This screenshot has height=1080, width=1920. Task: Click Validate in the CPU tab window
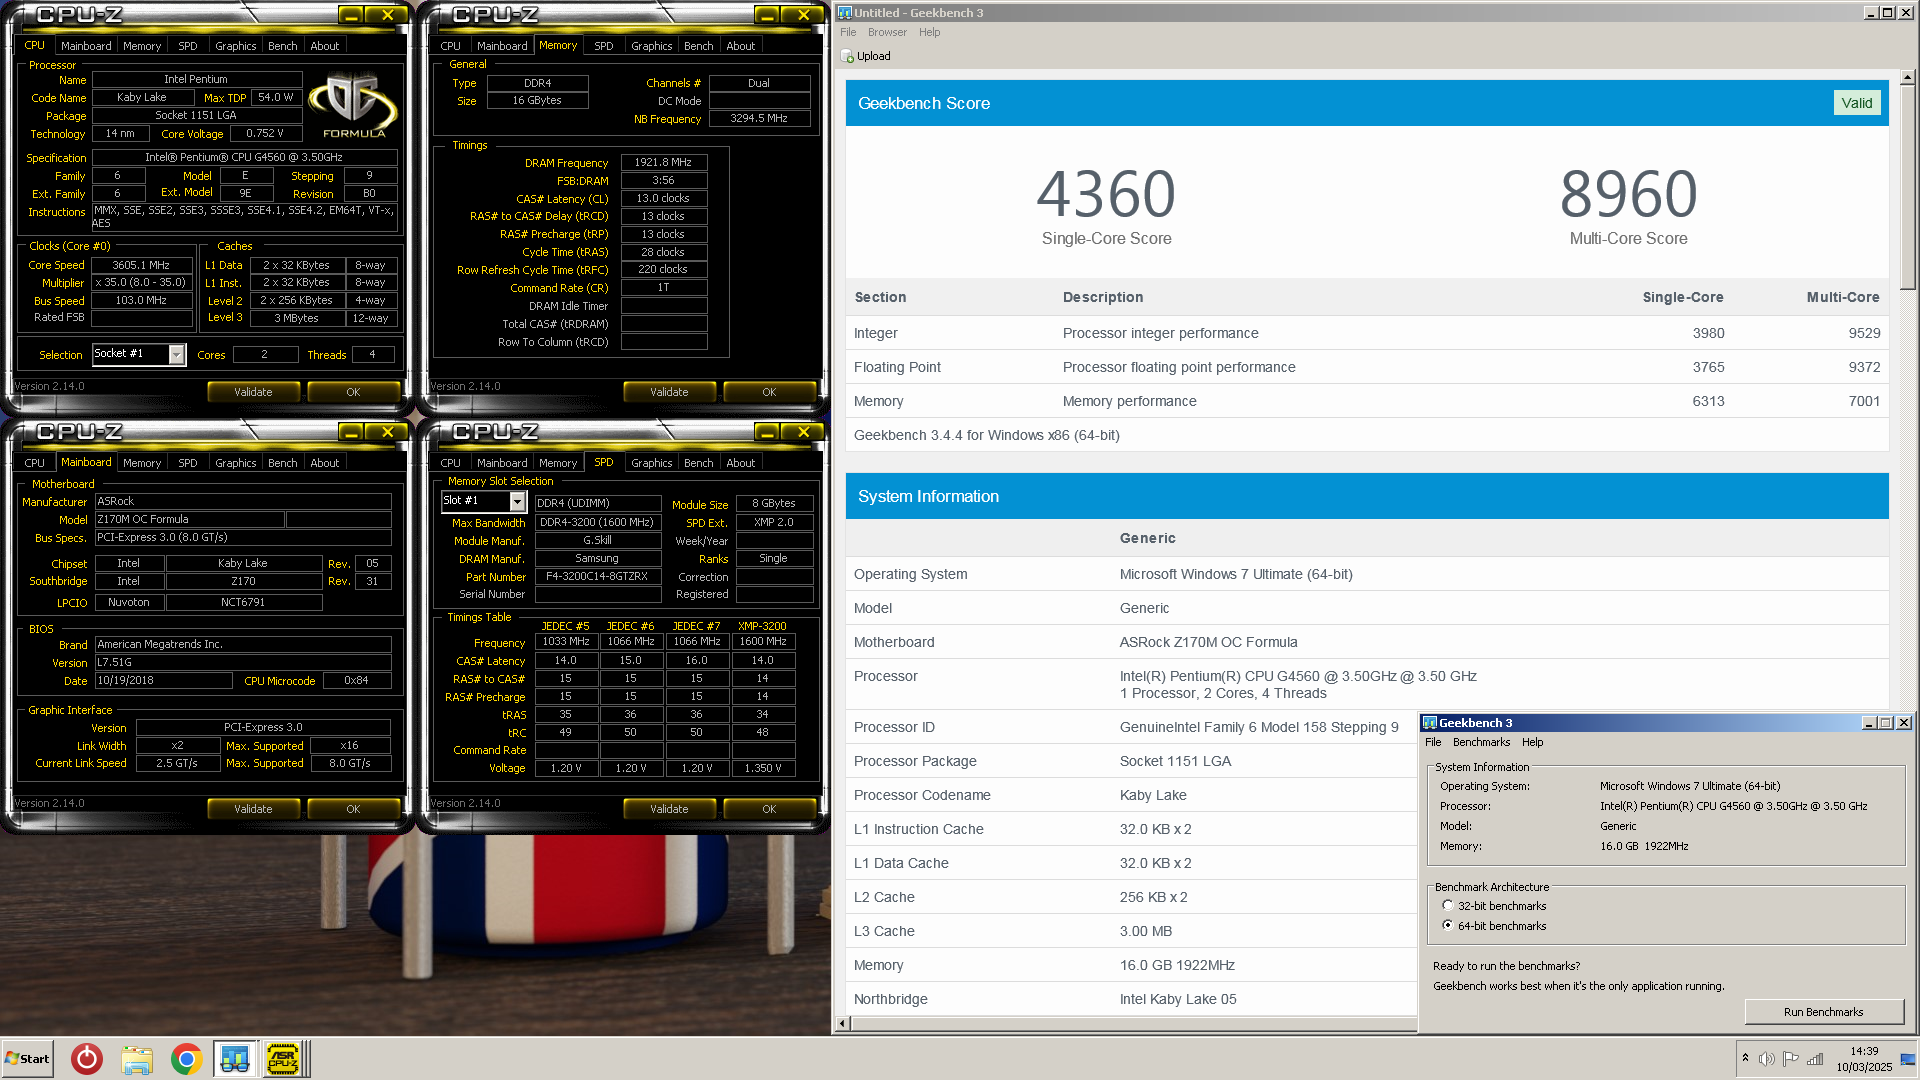click(x=253, y=392)
